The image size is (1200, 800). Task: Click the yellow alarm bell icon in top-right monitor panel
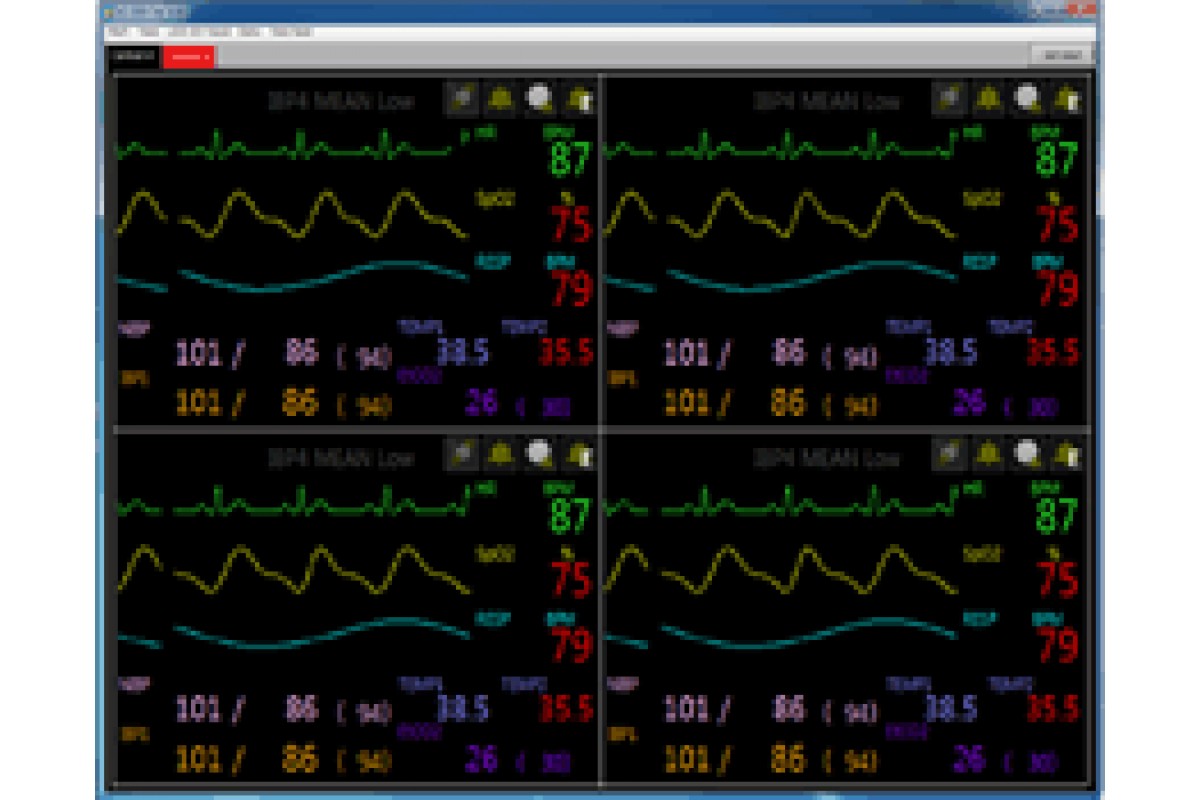[988, 98]
